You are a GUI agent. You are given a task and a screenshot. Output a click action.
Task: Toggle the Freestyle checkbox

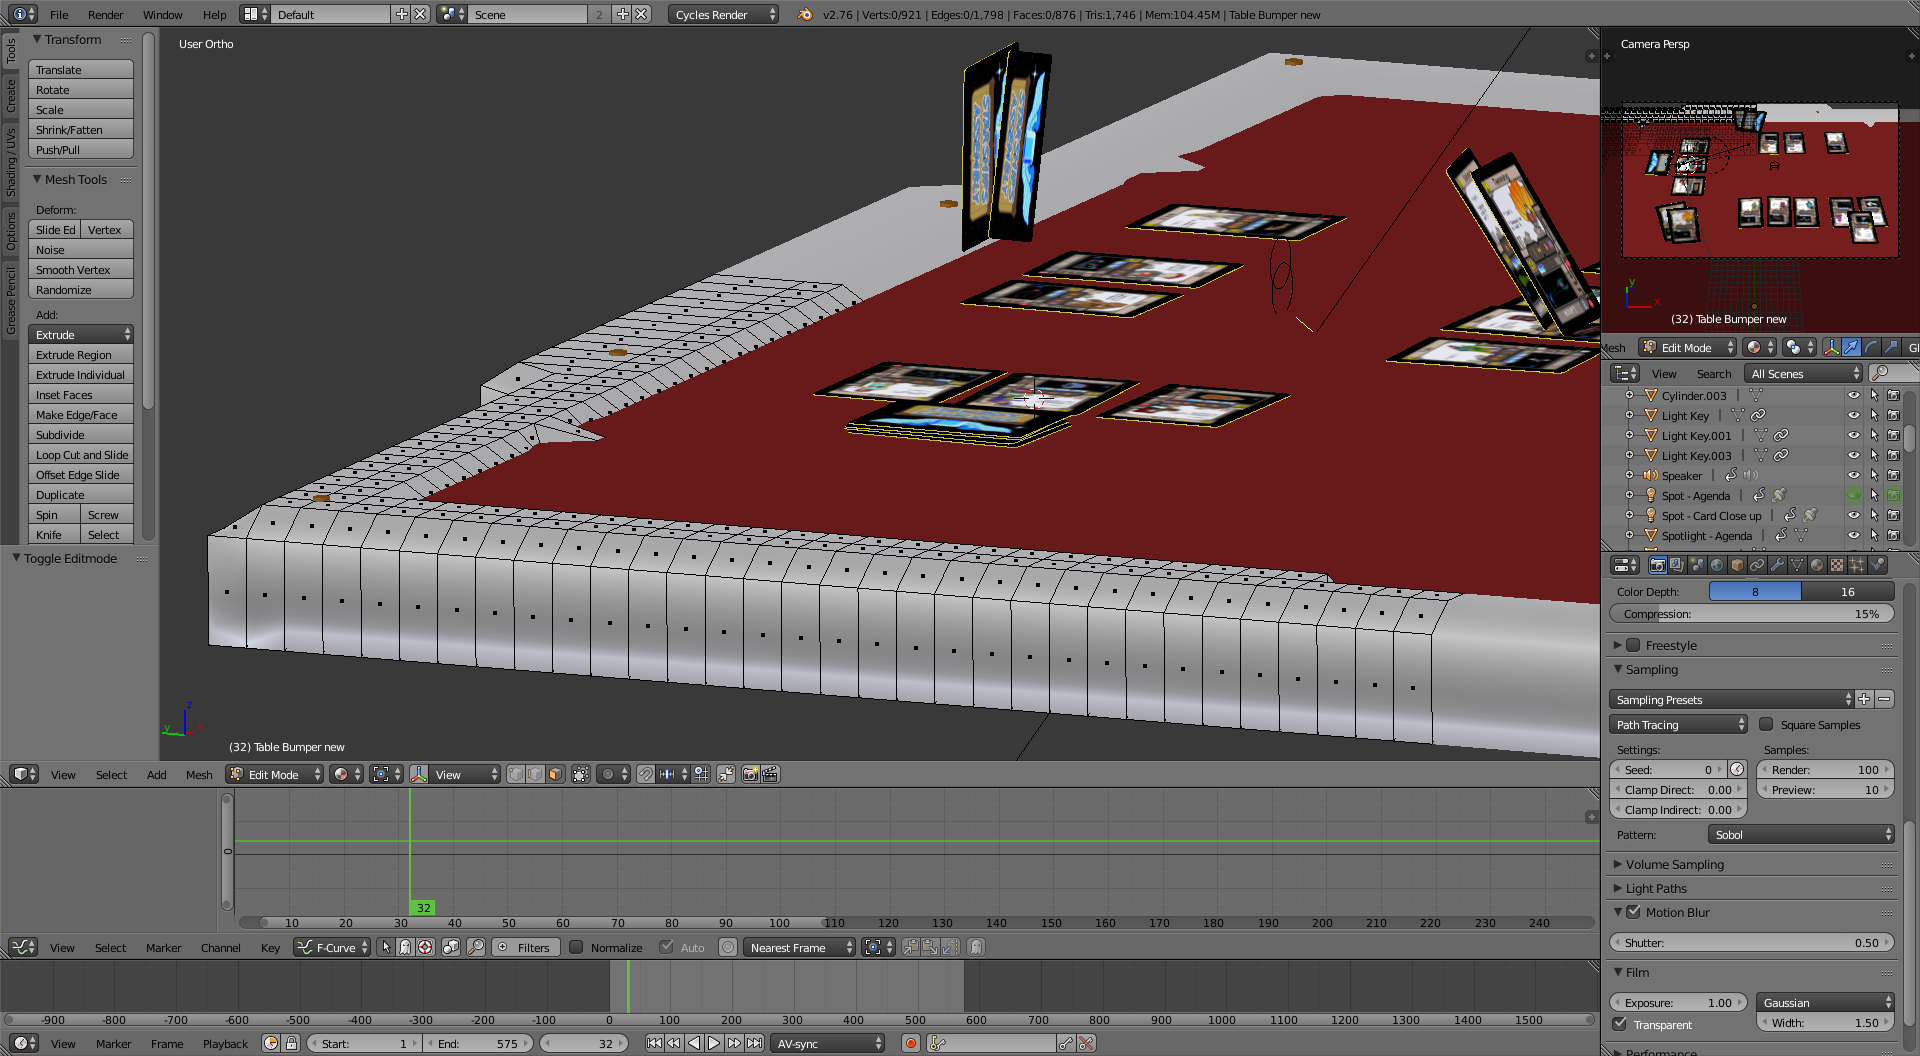[1633, 645]
